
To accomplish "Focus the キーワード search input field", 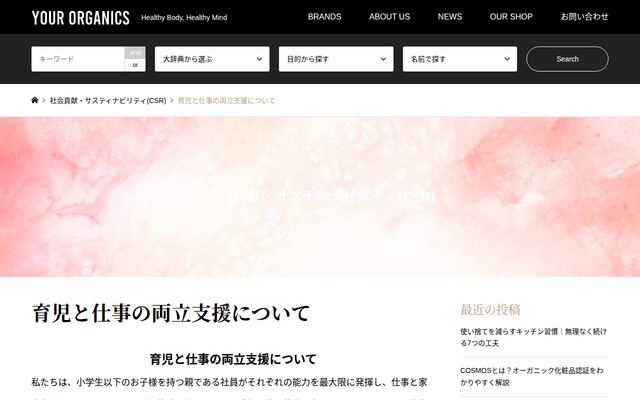I will [78, 59].
